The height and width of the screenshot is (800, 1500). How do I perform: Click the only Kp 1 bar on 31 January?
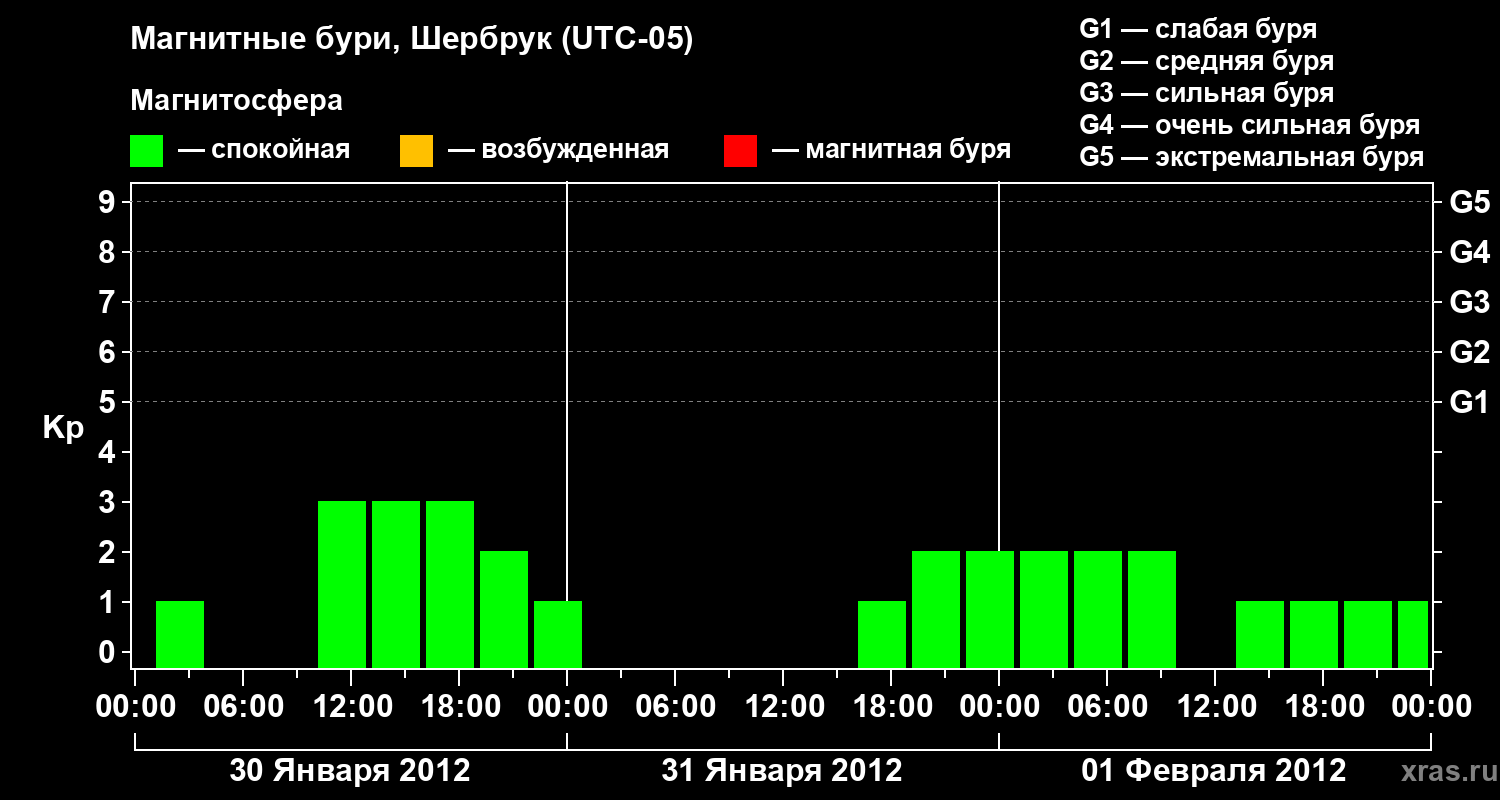882,635
